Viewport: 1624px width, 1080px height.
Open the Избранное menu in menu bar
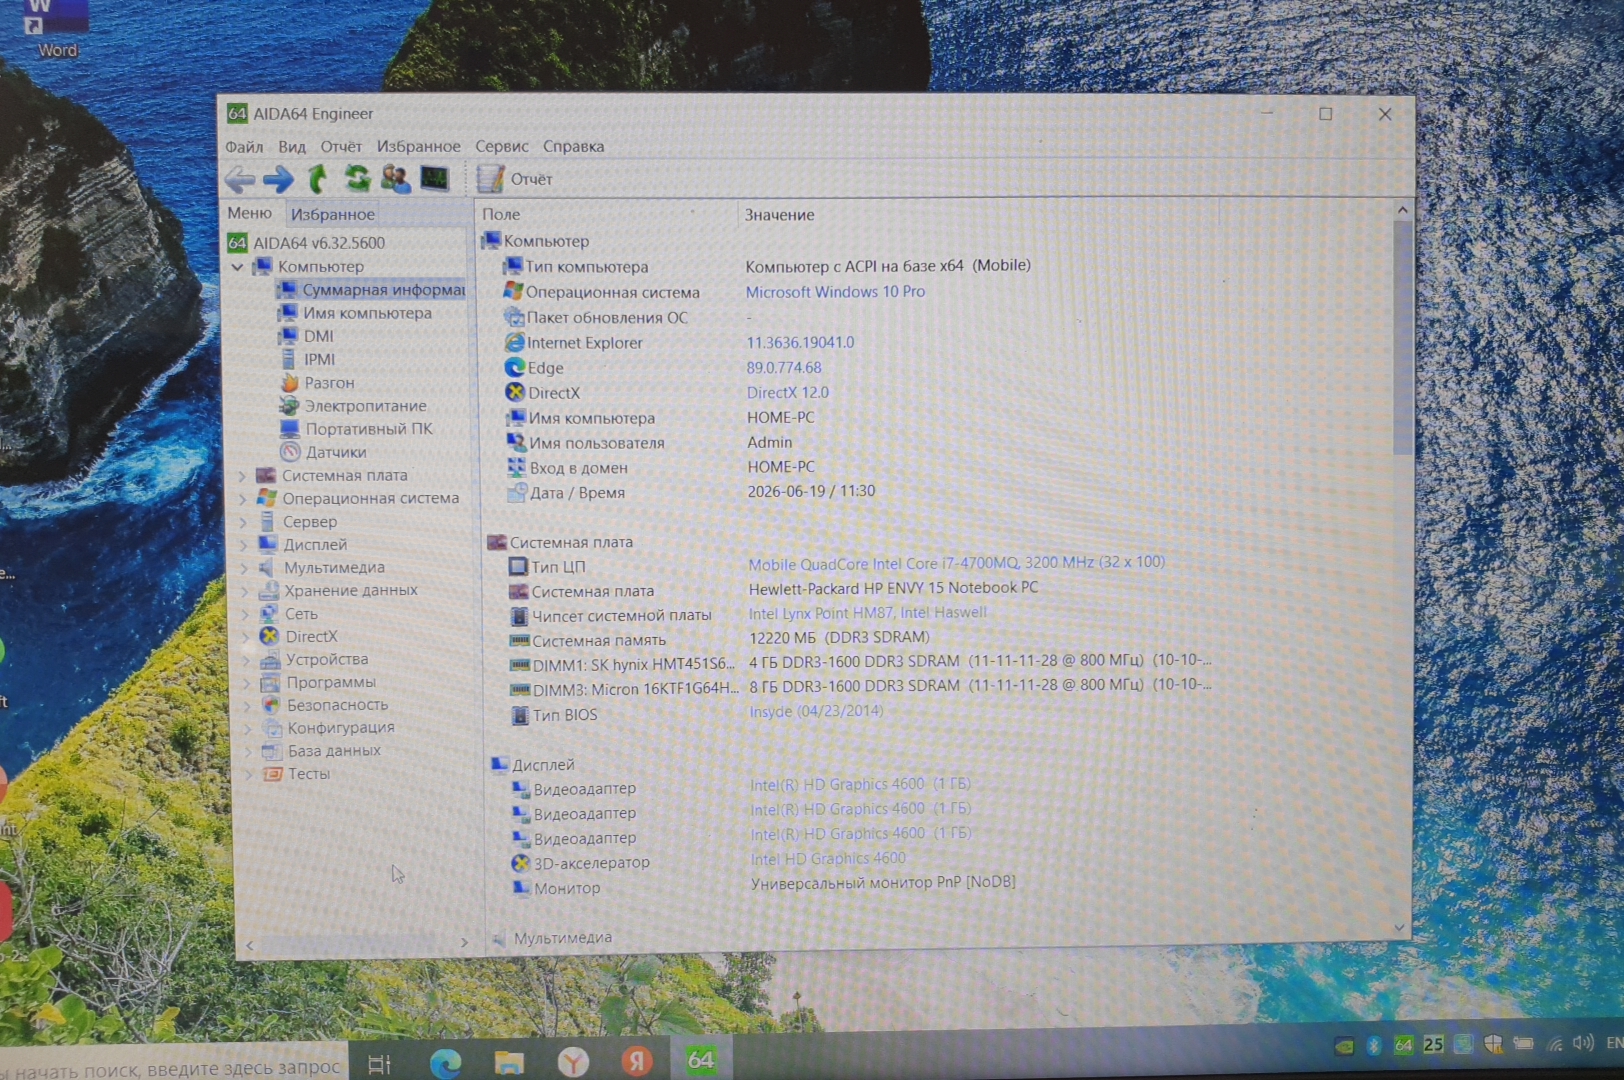pos(418,146)
